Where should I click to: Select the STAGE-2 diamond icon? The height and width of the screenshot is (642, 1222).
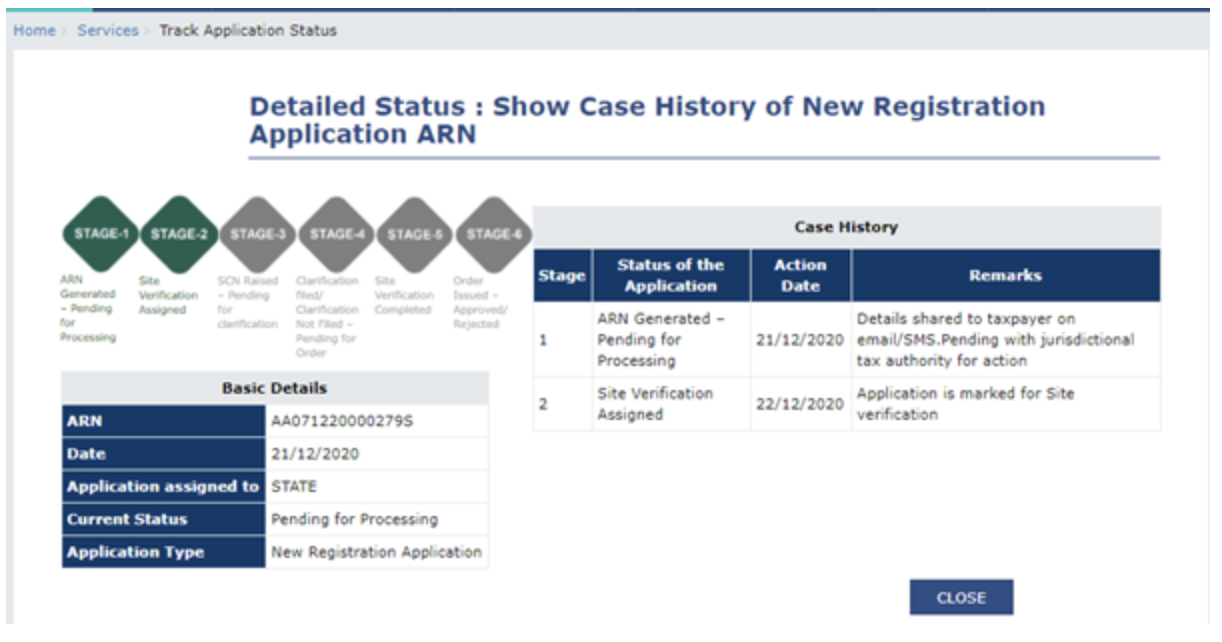pyautogui.click(x=179, y=234)
